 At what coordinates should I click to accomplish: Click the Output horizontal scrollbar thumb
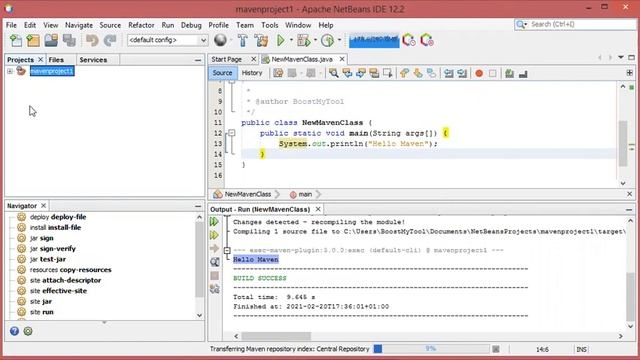pos(276,336)
